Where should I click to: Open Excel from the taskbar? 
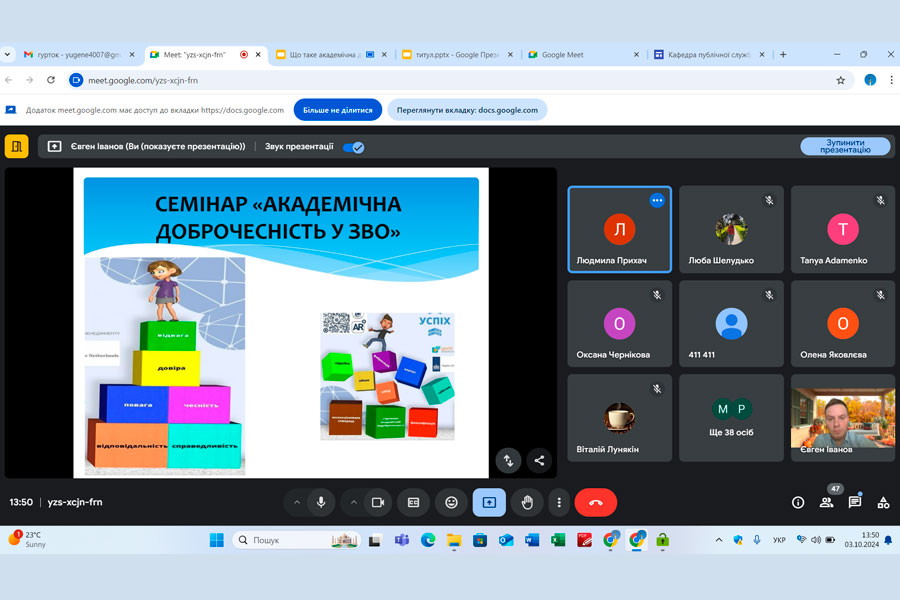point(558,540)
